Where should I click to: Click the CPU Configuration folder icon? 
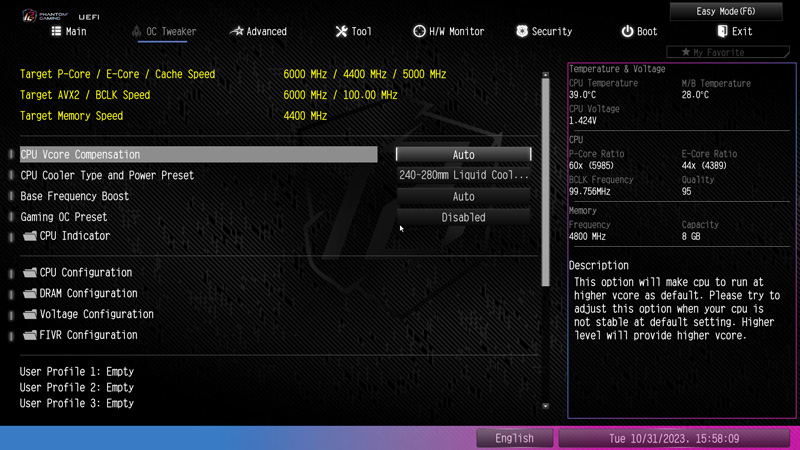coord(30,272)
